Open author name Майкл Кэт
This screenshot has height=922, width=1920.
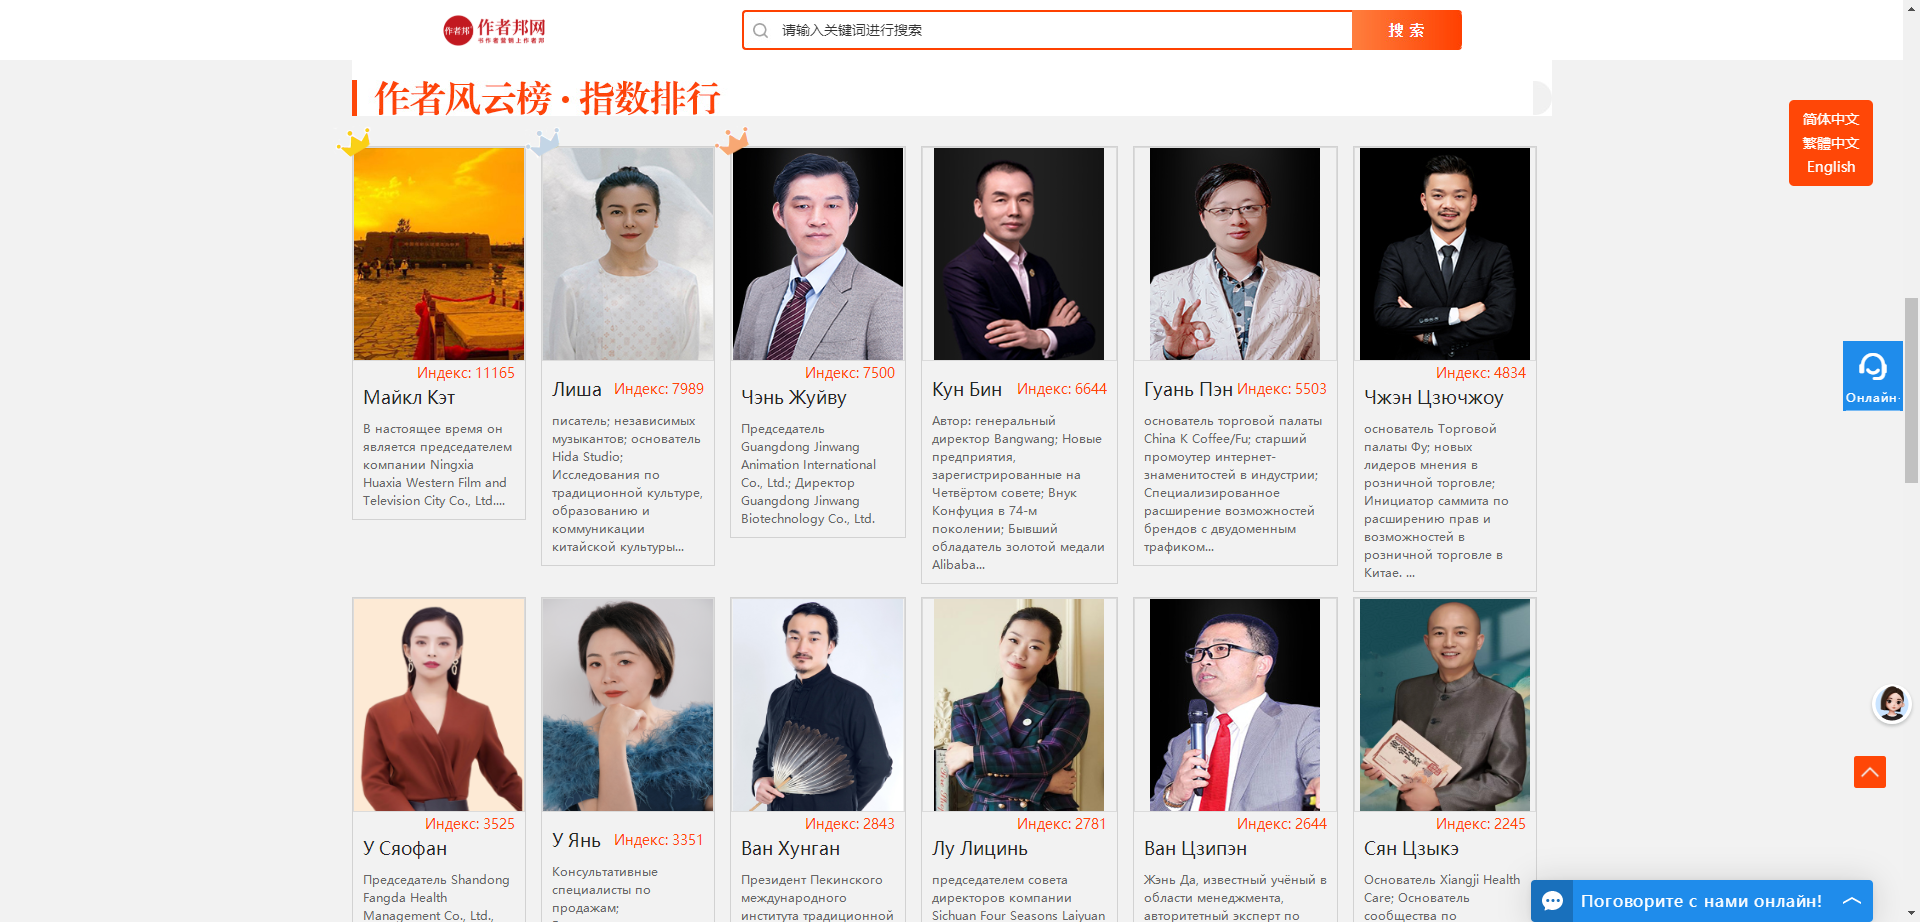click(409, 397)
